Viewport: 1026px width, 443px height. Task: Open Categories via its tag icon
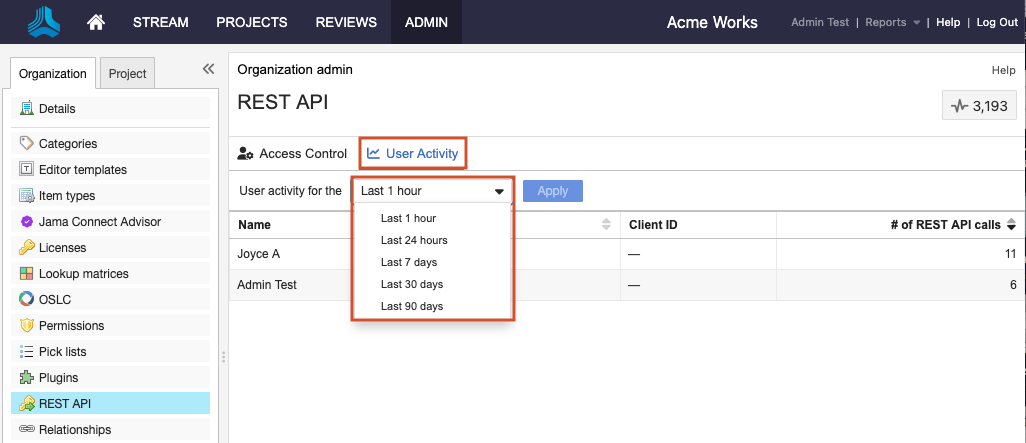click(27, 143)
